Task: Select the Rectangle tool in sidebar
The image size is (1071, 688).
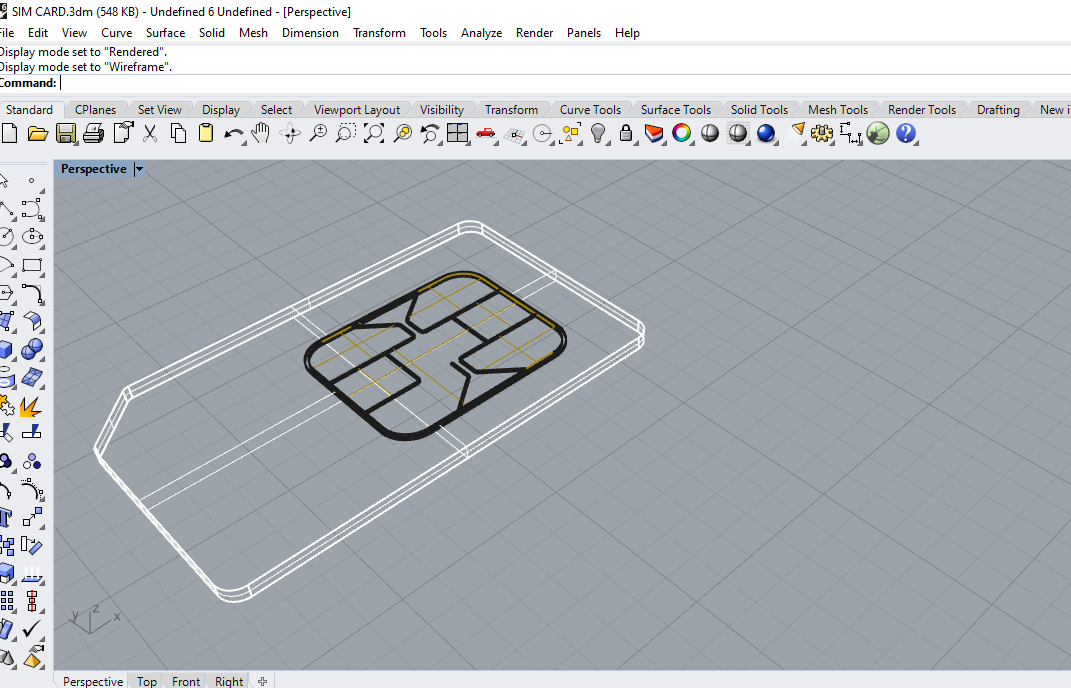Action: (x=32, y=265)
